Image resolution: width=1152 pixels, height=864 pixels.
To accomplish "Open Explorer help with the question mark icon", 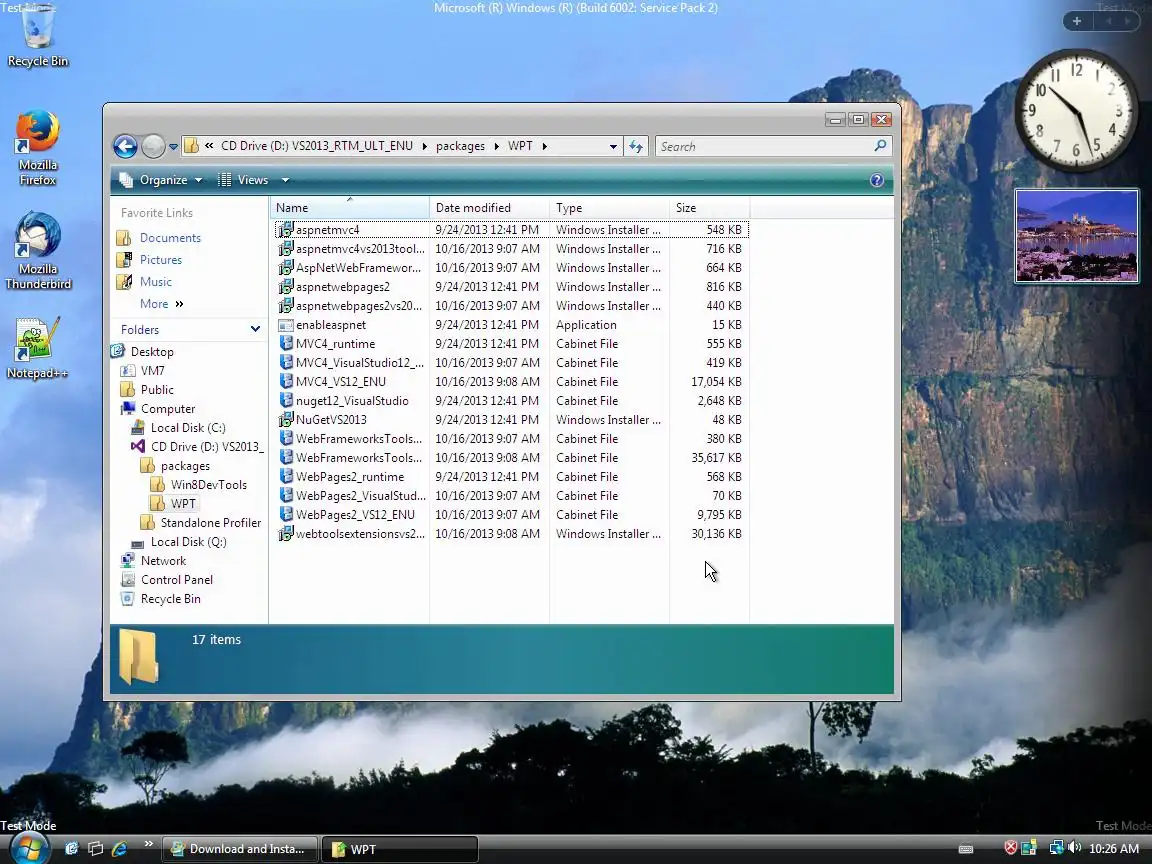I will [x=876, y=180].
